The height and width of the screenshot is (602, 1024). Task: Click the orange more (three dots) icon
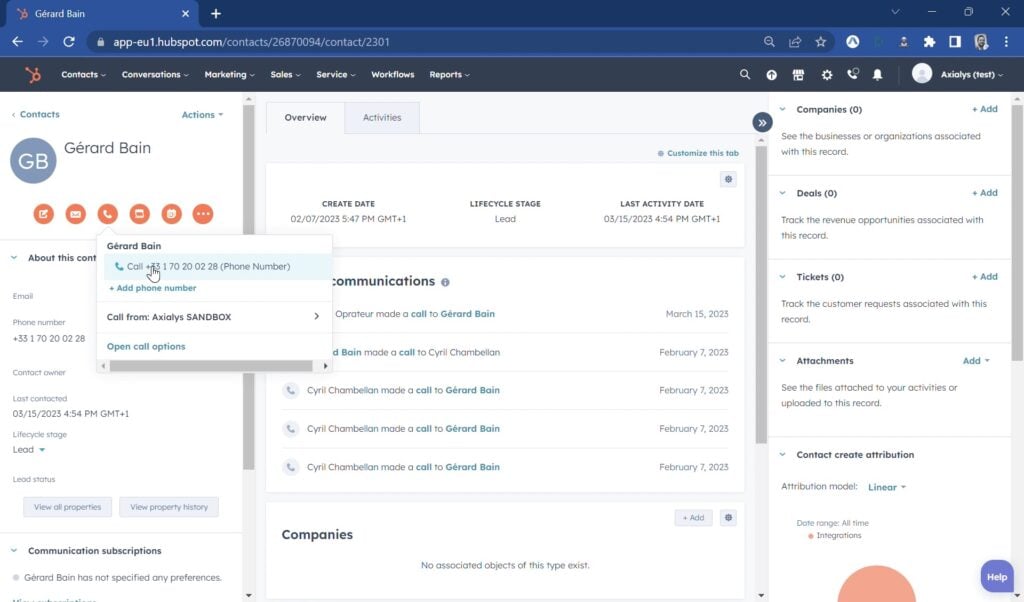coord(203,214)
